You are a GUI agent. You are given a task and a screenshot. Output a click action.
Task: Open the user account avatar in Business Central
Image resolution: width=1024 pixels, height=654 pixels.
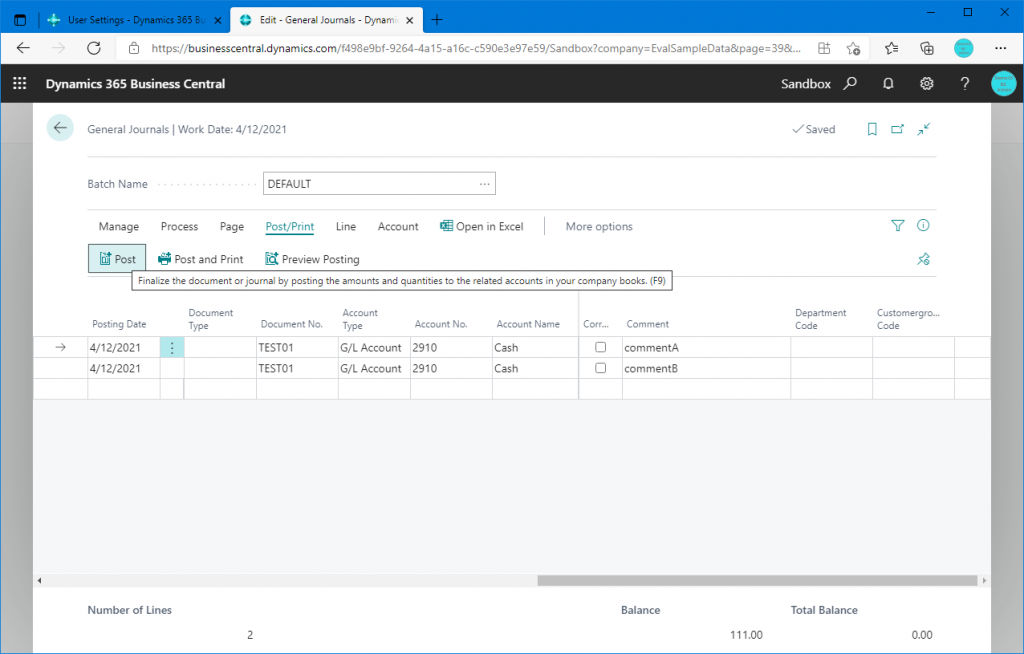(x=1003, y=84)
